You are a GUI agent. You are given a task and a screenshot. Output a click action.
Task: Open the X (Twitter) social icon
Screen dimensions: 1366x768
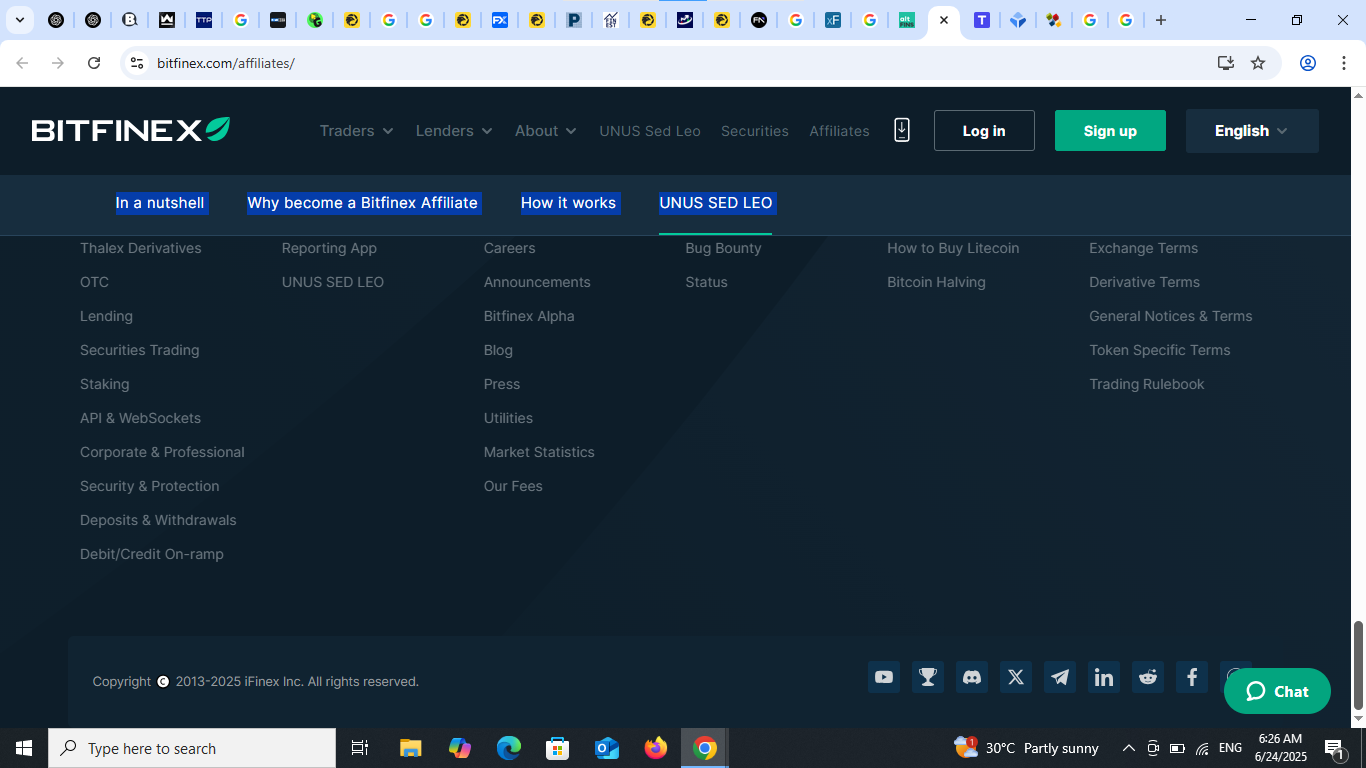pyautogui.click(x=1016, y=677)
